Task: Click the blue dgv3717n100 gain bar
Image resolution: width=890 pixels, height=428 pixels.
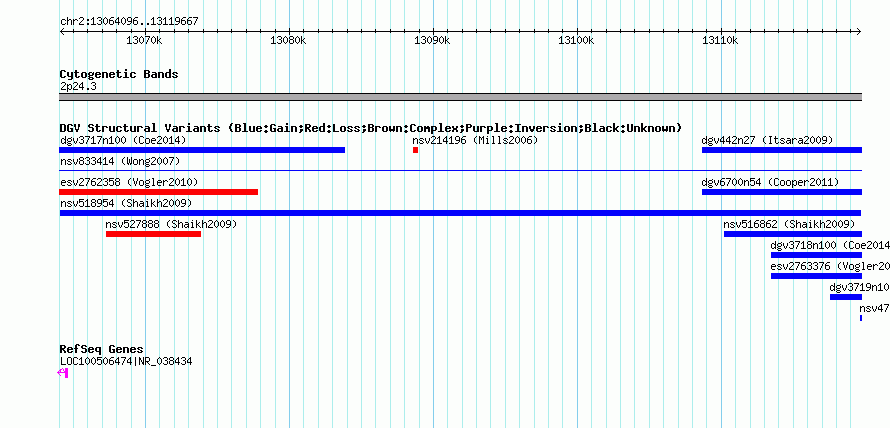Action: 202,150
